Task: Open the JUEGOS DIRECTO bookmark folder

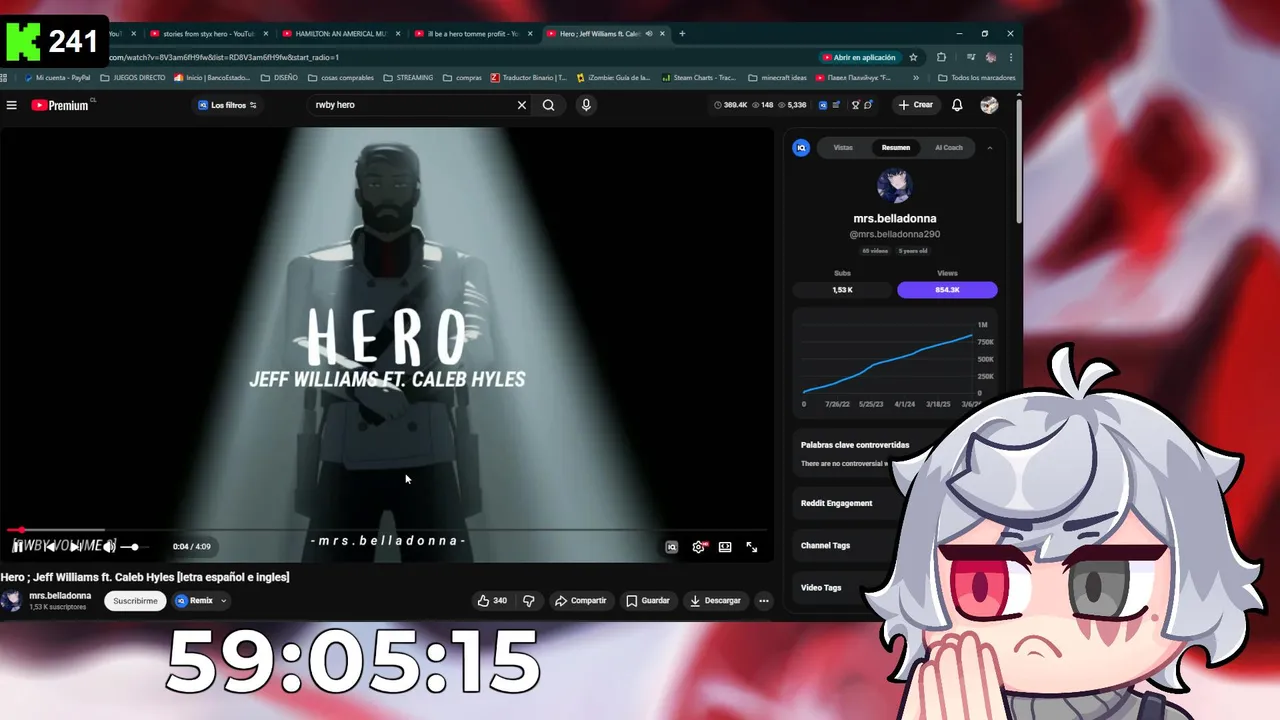Action: pyautogui.click(x=133, y=77)
